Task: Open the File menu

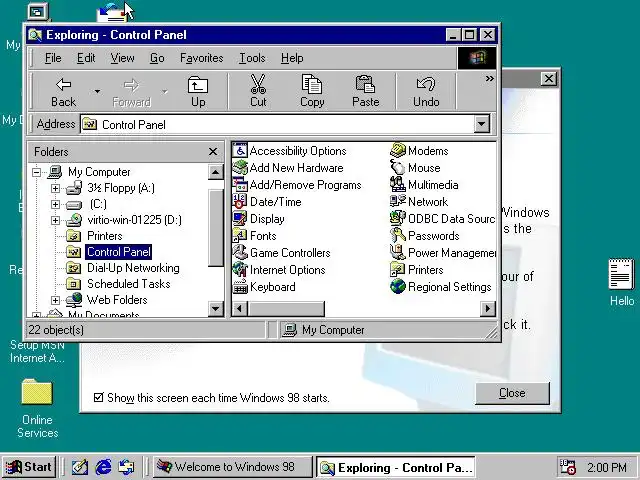Action: coord(53,58)
